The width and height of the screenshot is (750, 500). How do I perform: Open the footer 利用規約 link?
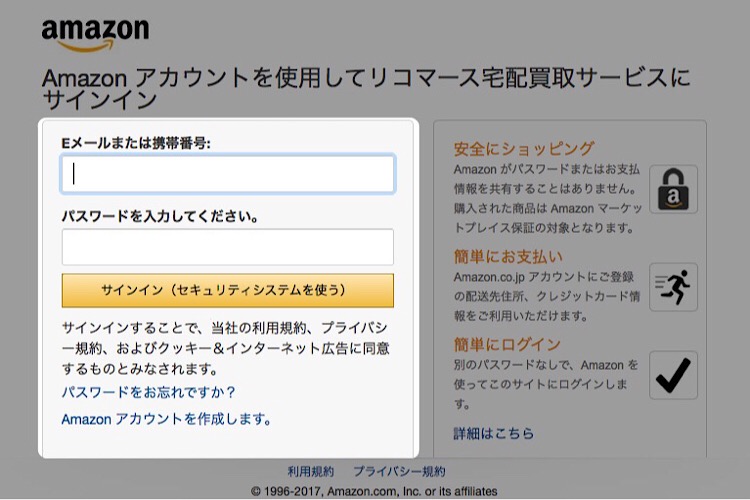pyautogui.click(x=310, y=472)
